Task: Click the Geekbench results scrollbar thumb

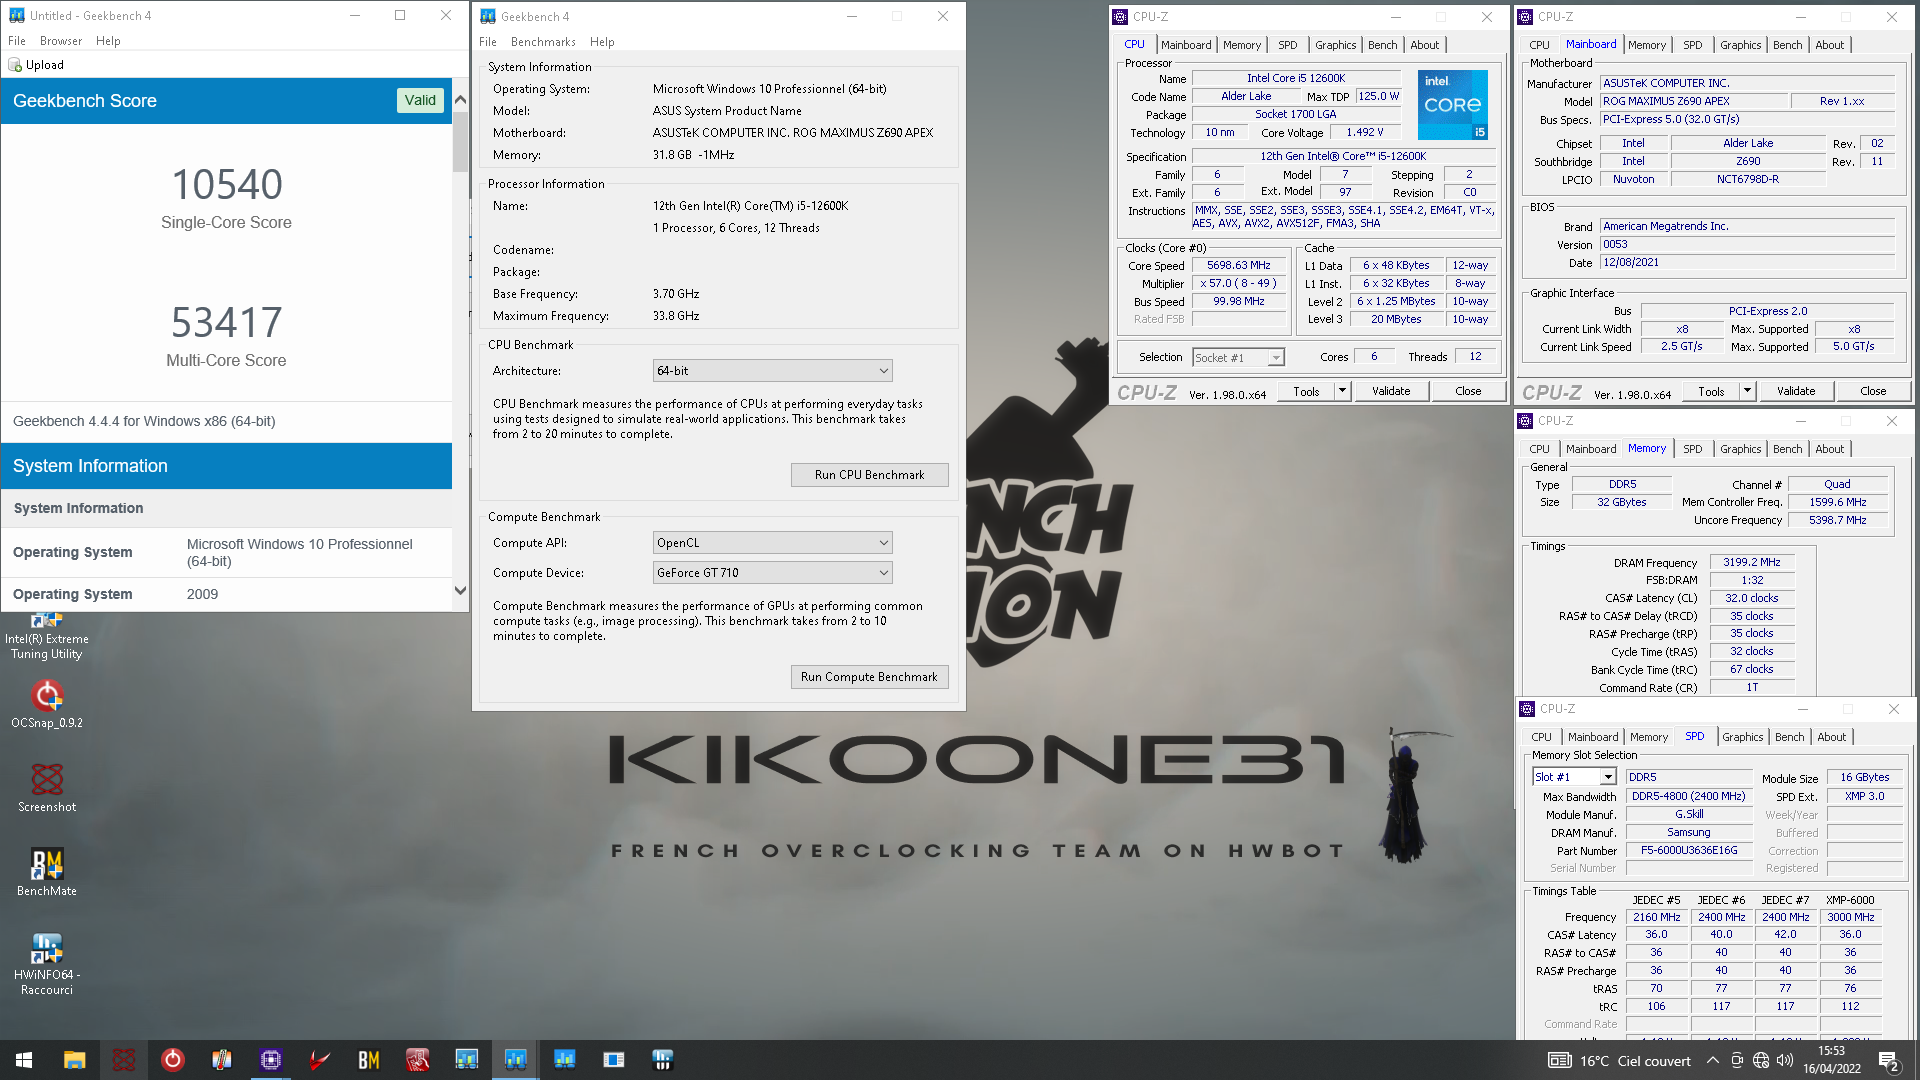Action: (460, 141)
